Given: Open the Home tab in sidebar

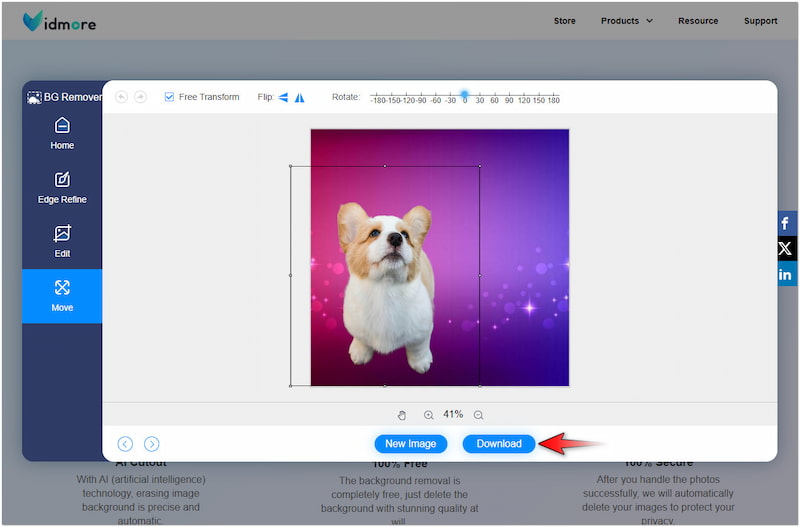Looking at the screenshot, I should pos(62,134).
